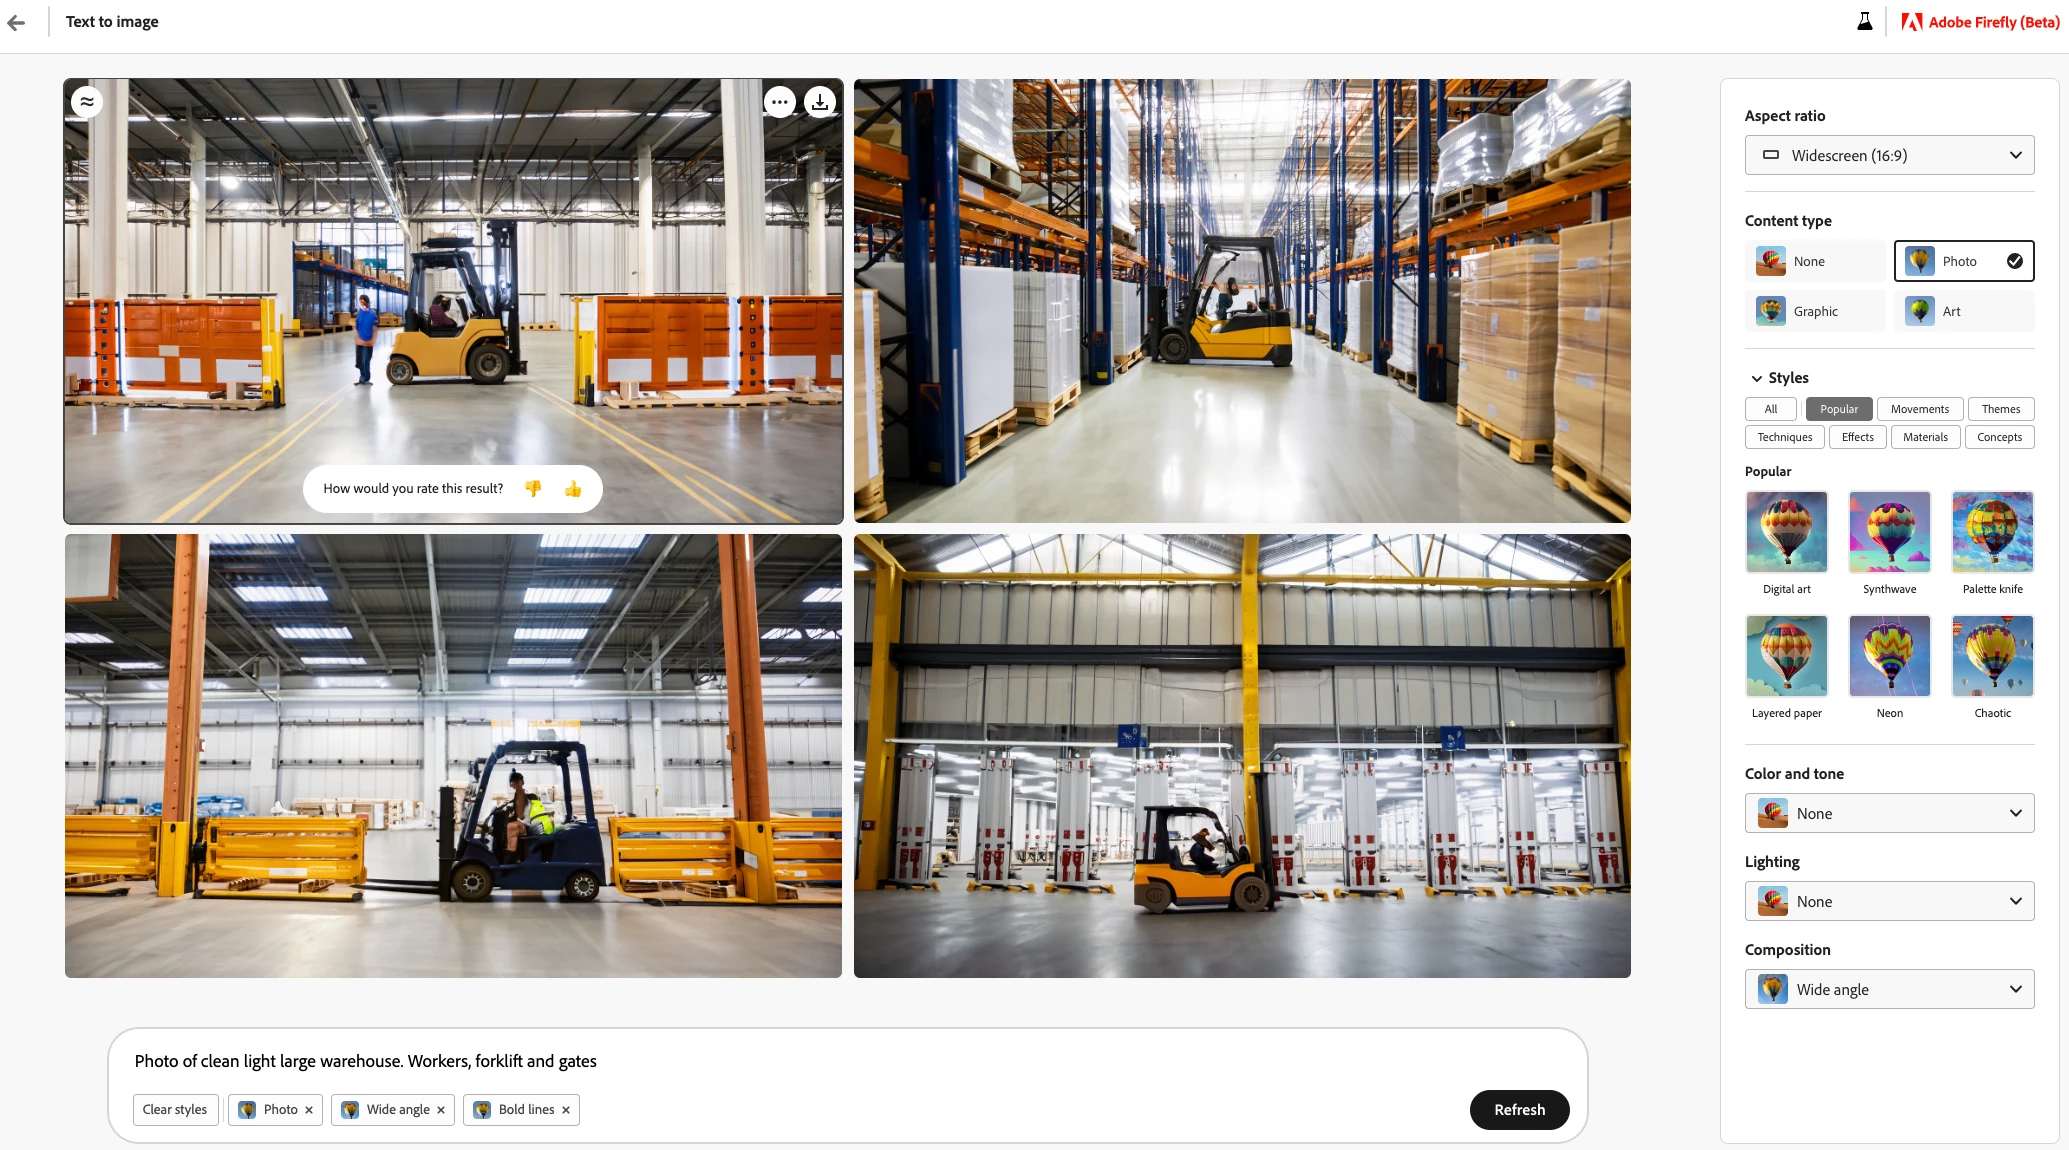The width and height of the screenshot is (2069, 1150).
Task: Rate result with thumbs down
Action: [533, 489]
